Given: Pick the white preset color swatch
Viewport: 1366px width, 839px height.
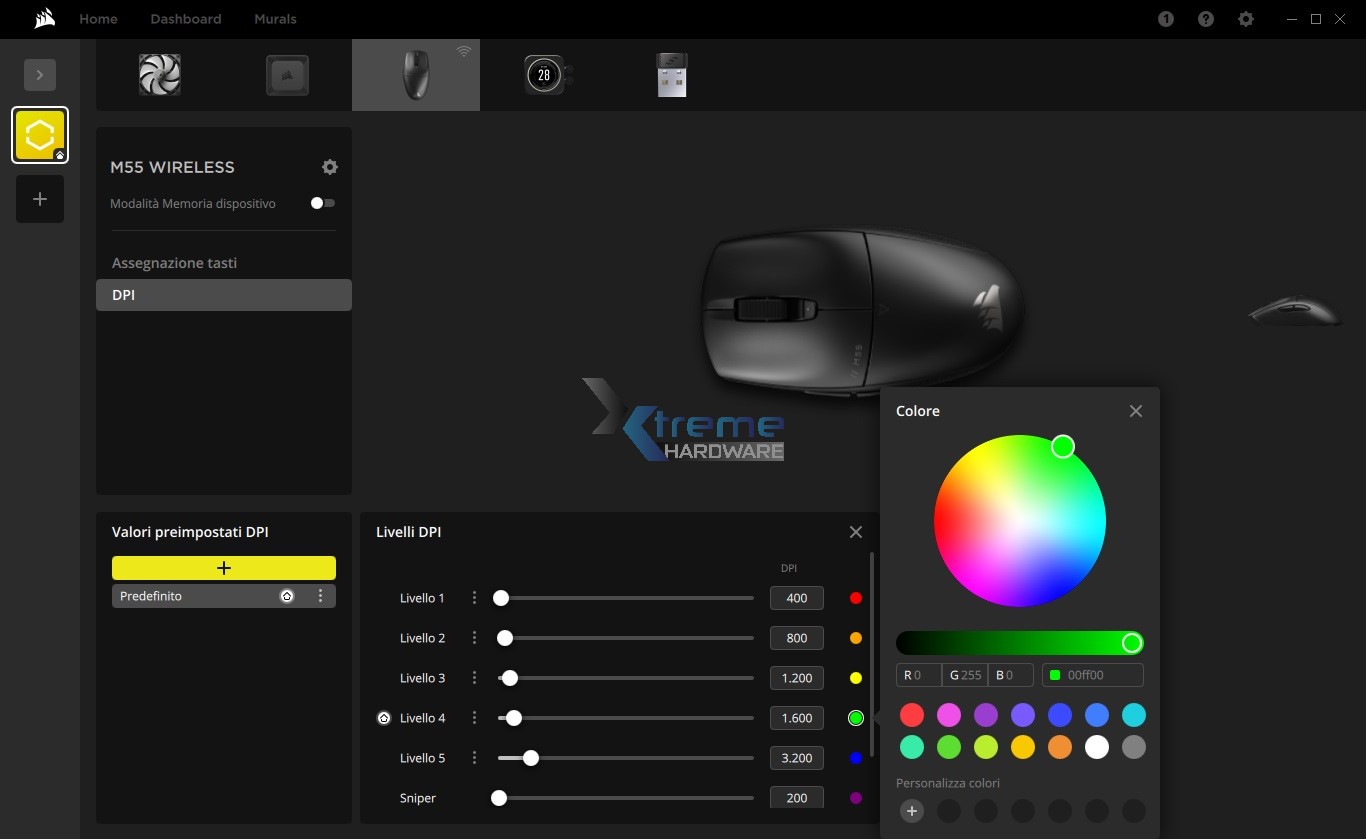Looking at the screenshot, I should point(1097,747).
